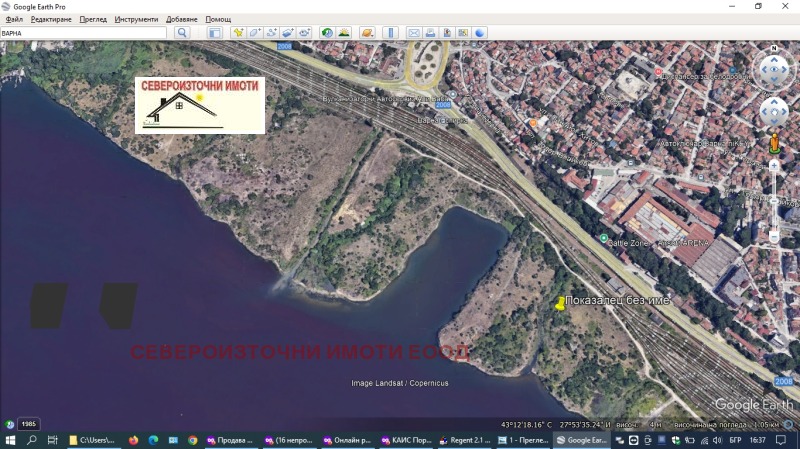The image size is (800, 449).
Task: Switch to the 'Продава' taskbar window
Action: point(230,440)
